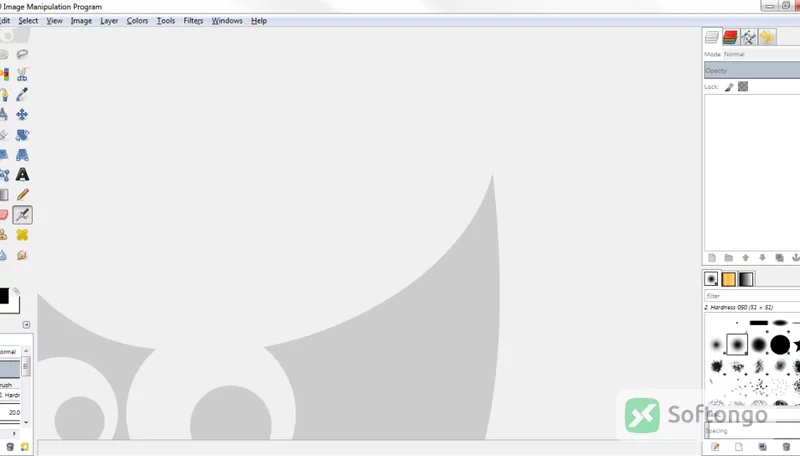The image size is (800, 456).
Task: Select the Blend gradient tool
Action: 3,194
